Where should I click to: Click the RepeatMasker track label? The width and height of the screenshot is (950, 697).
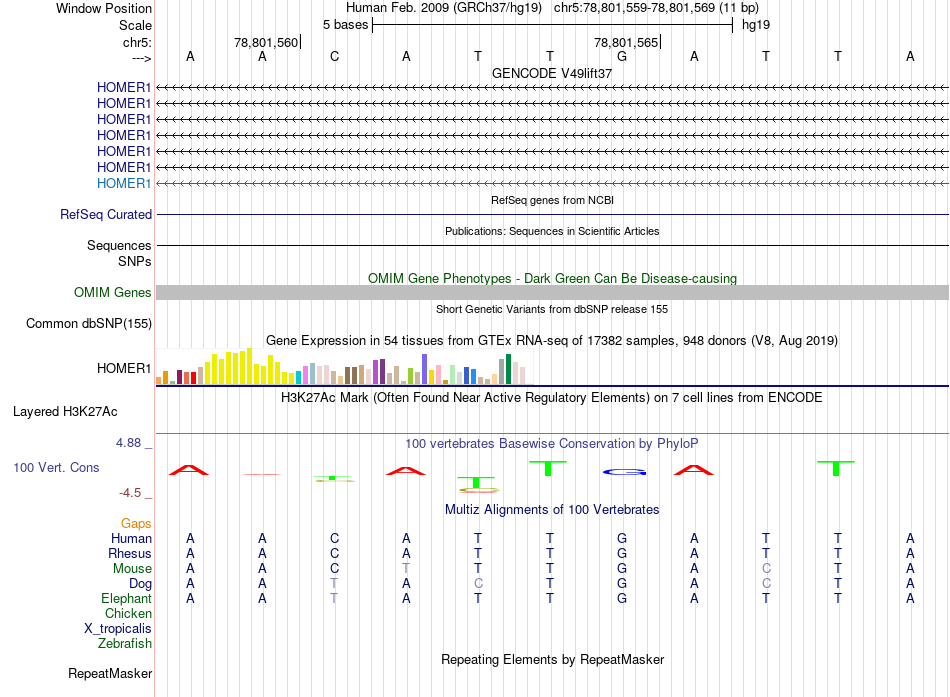point(110,673)
